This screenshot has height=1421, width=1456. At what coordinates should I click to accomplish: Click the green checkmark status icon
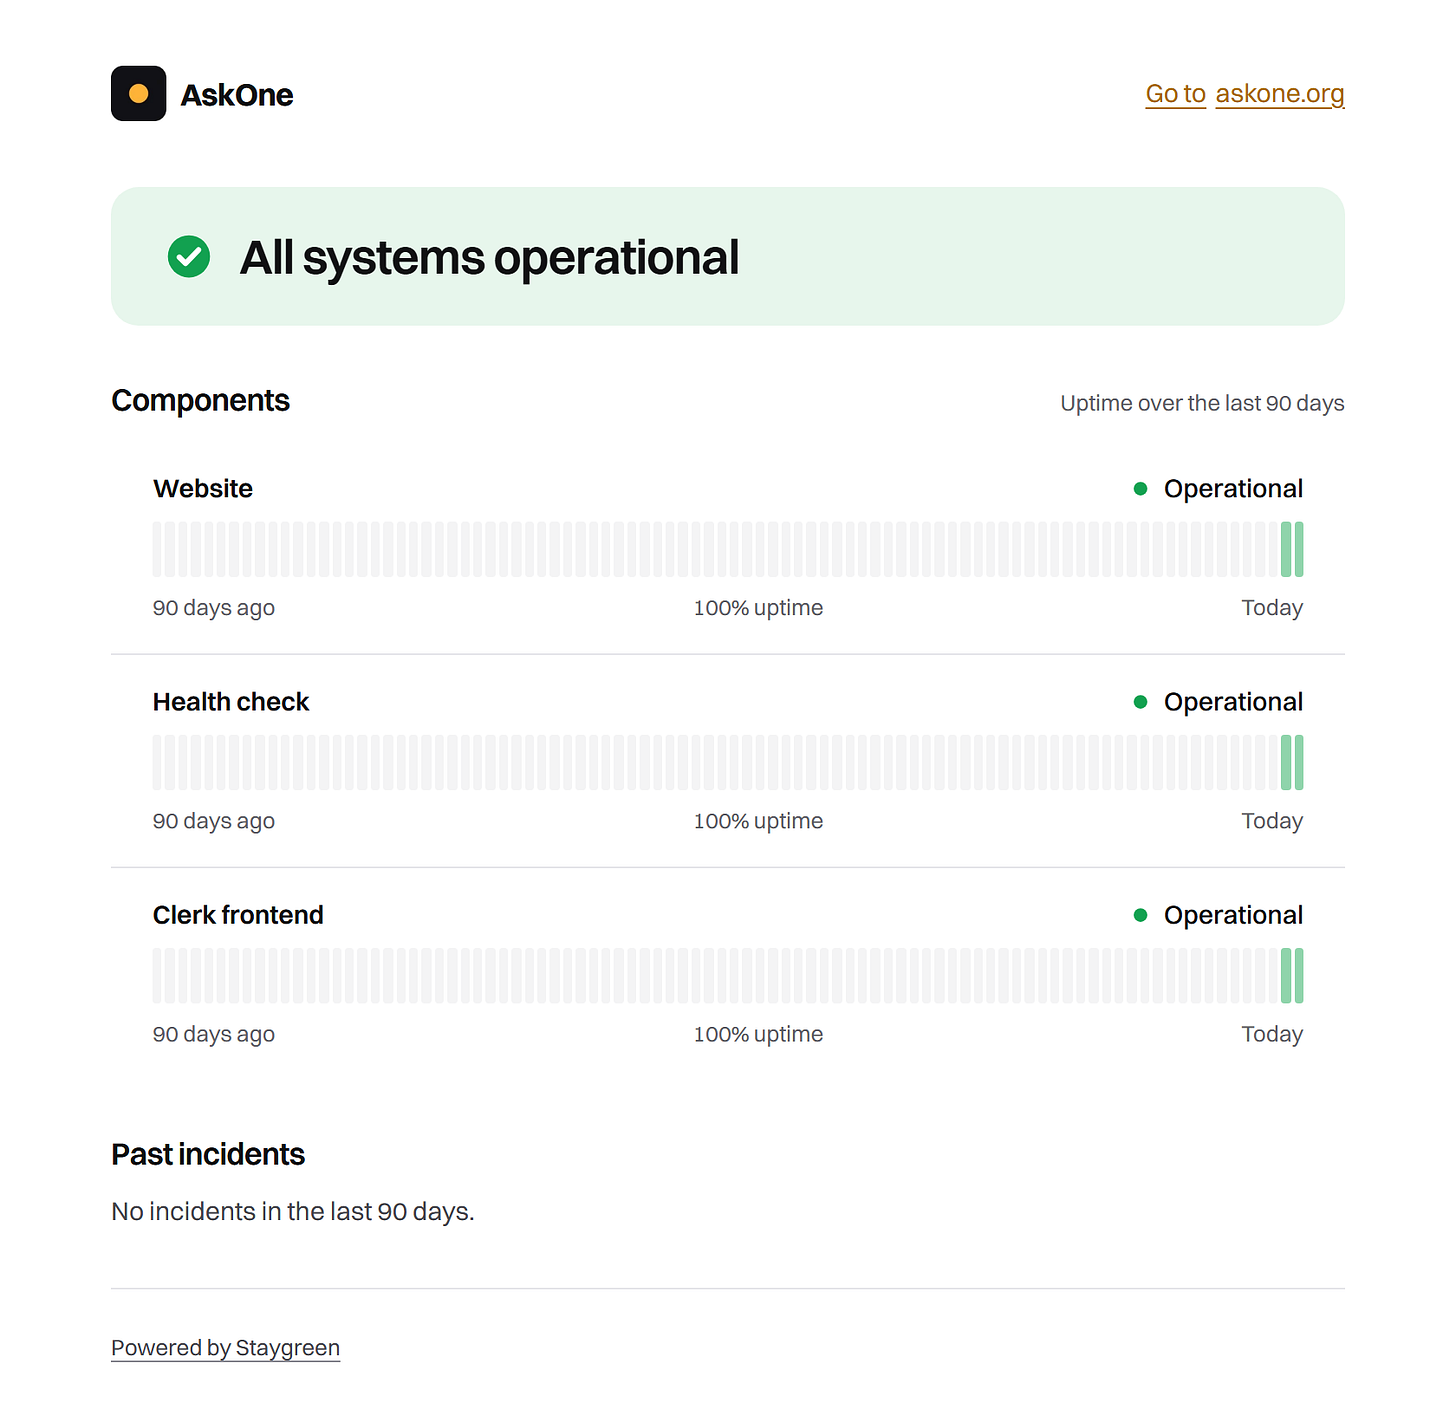pos(189,256)
